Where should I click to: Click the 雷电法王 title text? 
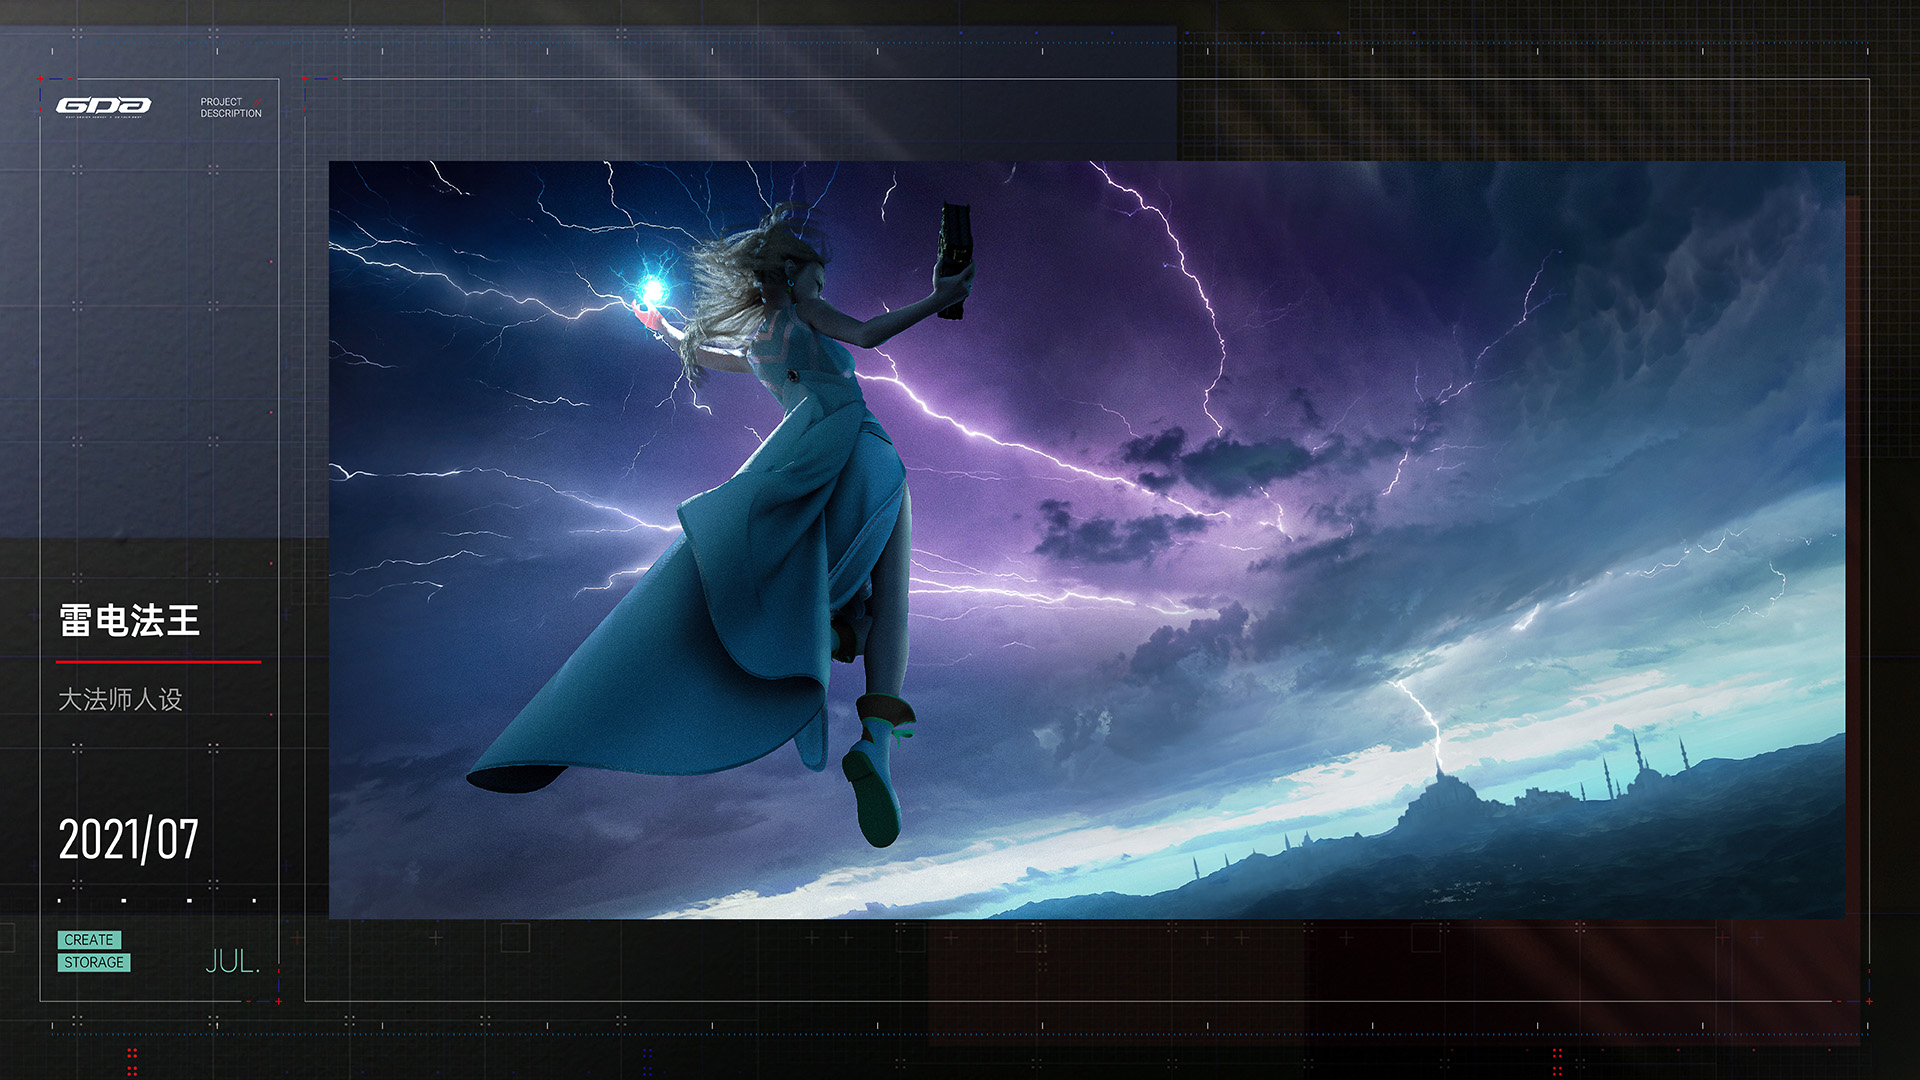tap(129, 621)
